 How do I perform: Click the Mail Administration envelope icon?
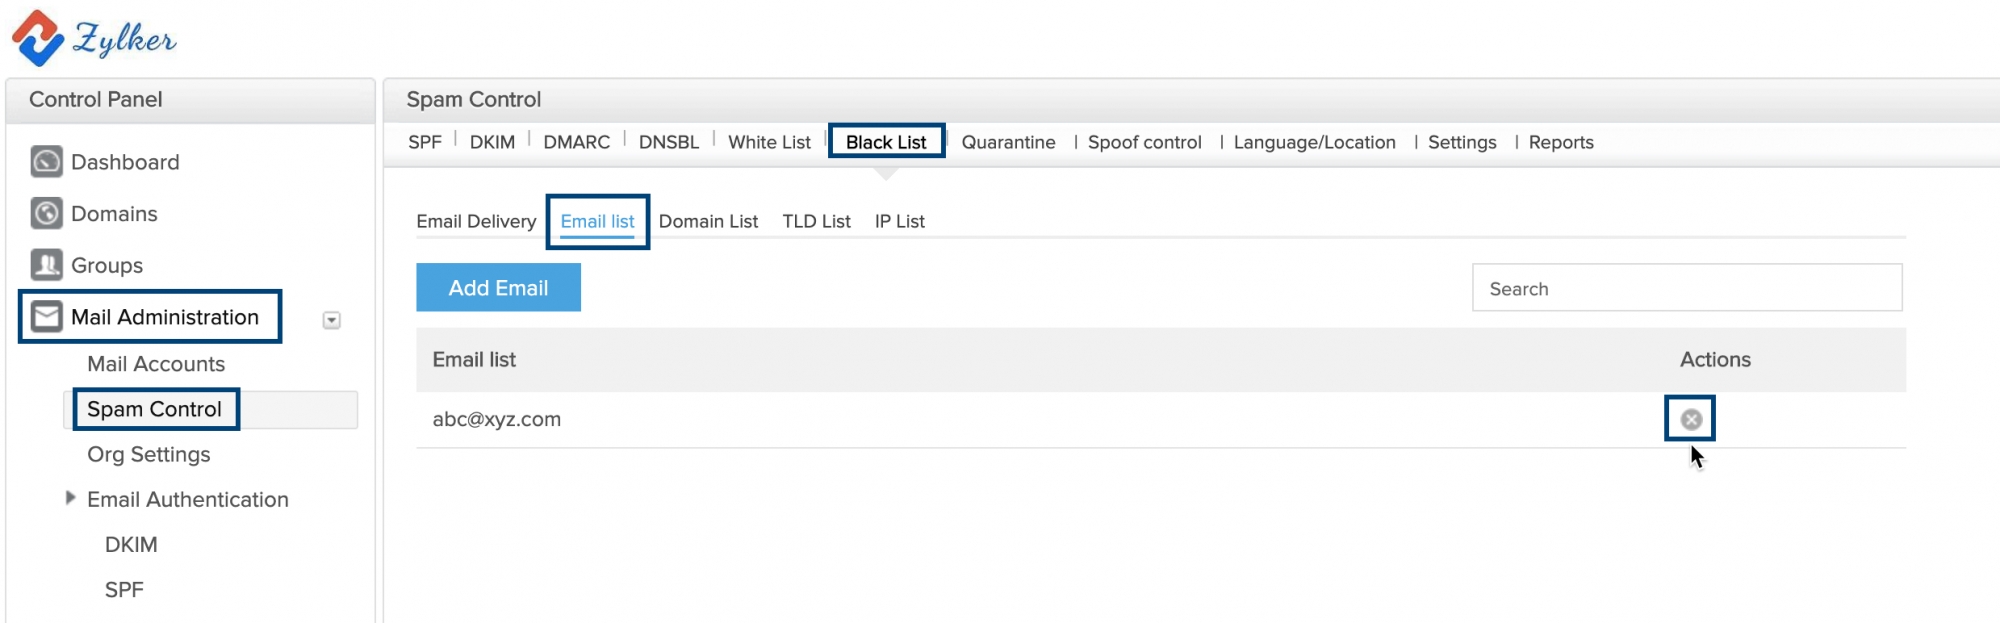(46, 317)
